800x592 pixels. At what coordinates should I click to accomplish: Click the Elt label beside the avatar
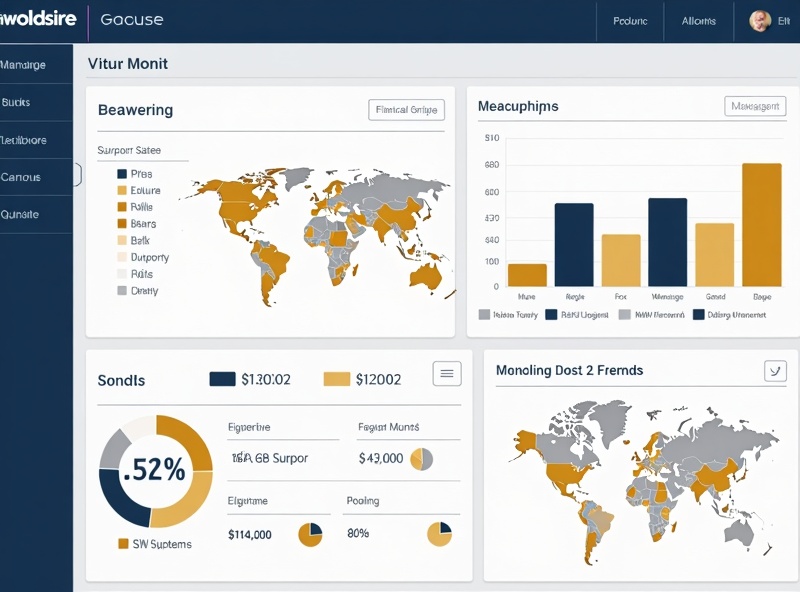click(784, 21)
